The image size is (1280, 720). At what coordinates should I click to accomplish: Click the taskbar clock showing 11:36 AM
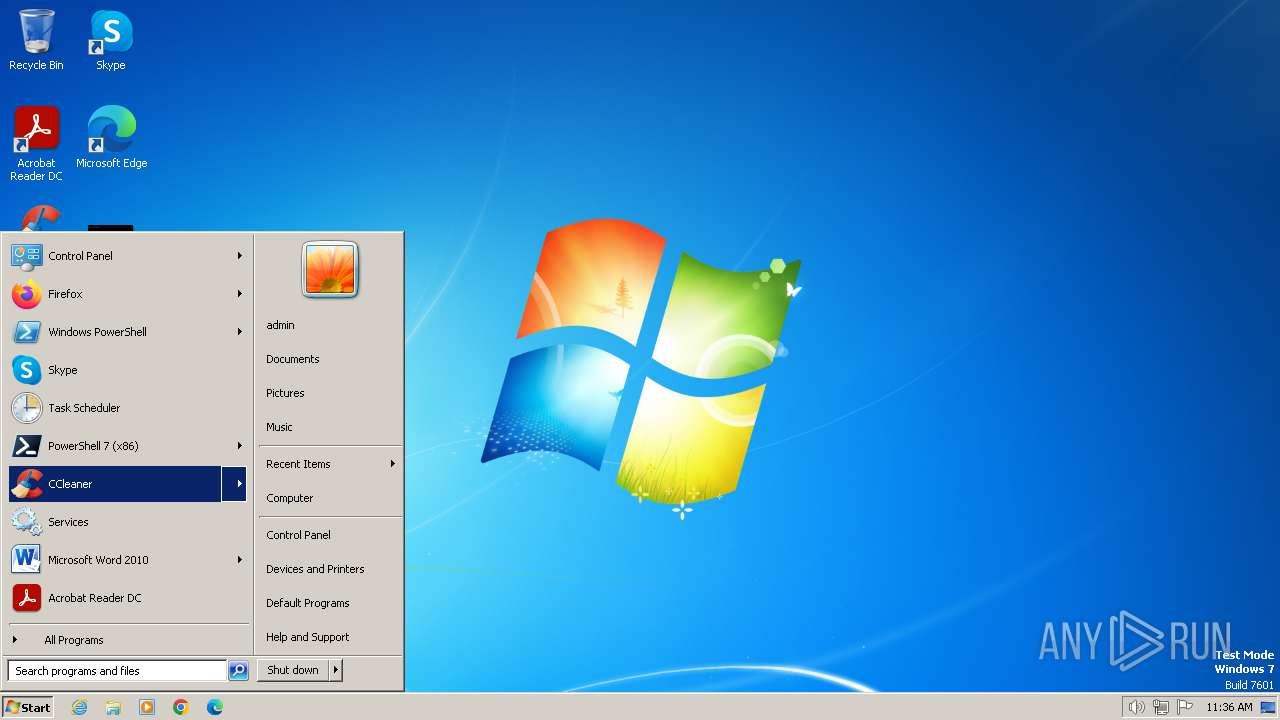1229,707
